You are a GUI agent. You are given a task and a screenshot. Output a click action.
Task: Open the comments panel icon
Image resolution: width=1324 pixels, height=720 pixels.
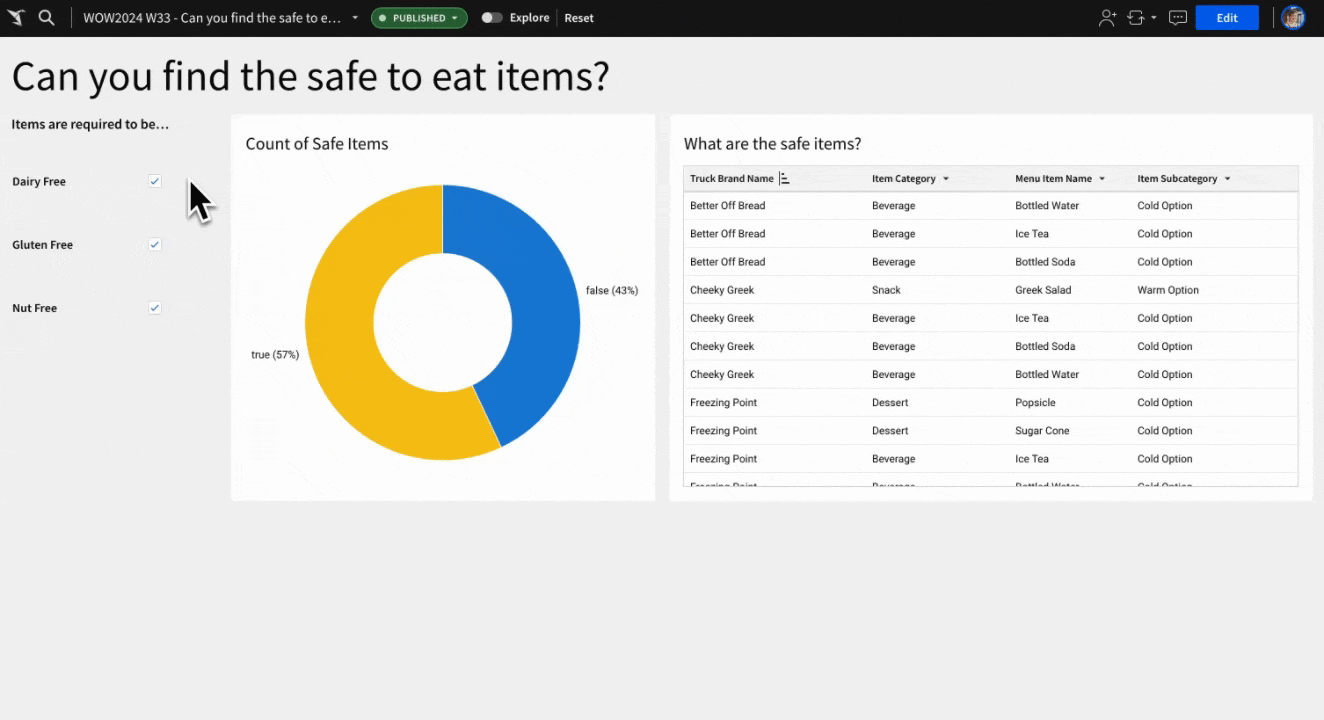[x=1178, y=18]
